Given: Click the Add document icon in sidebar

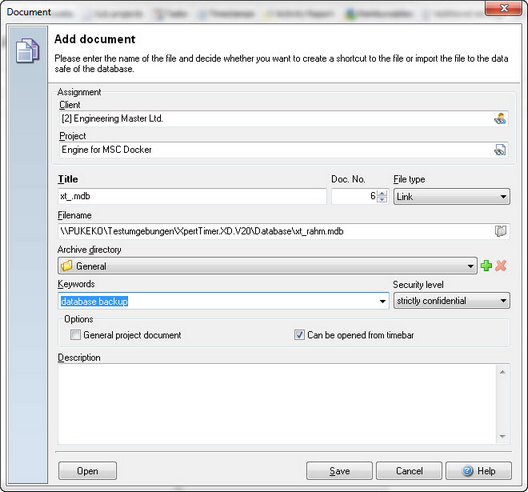Looking at the screenshot, I should tap(27, 51).
